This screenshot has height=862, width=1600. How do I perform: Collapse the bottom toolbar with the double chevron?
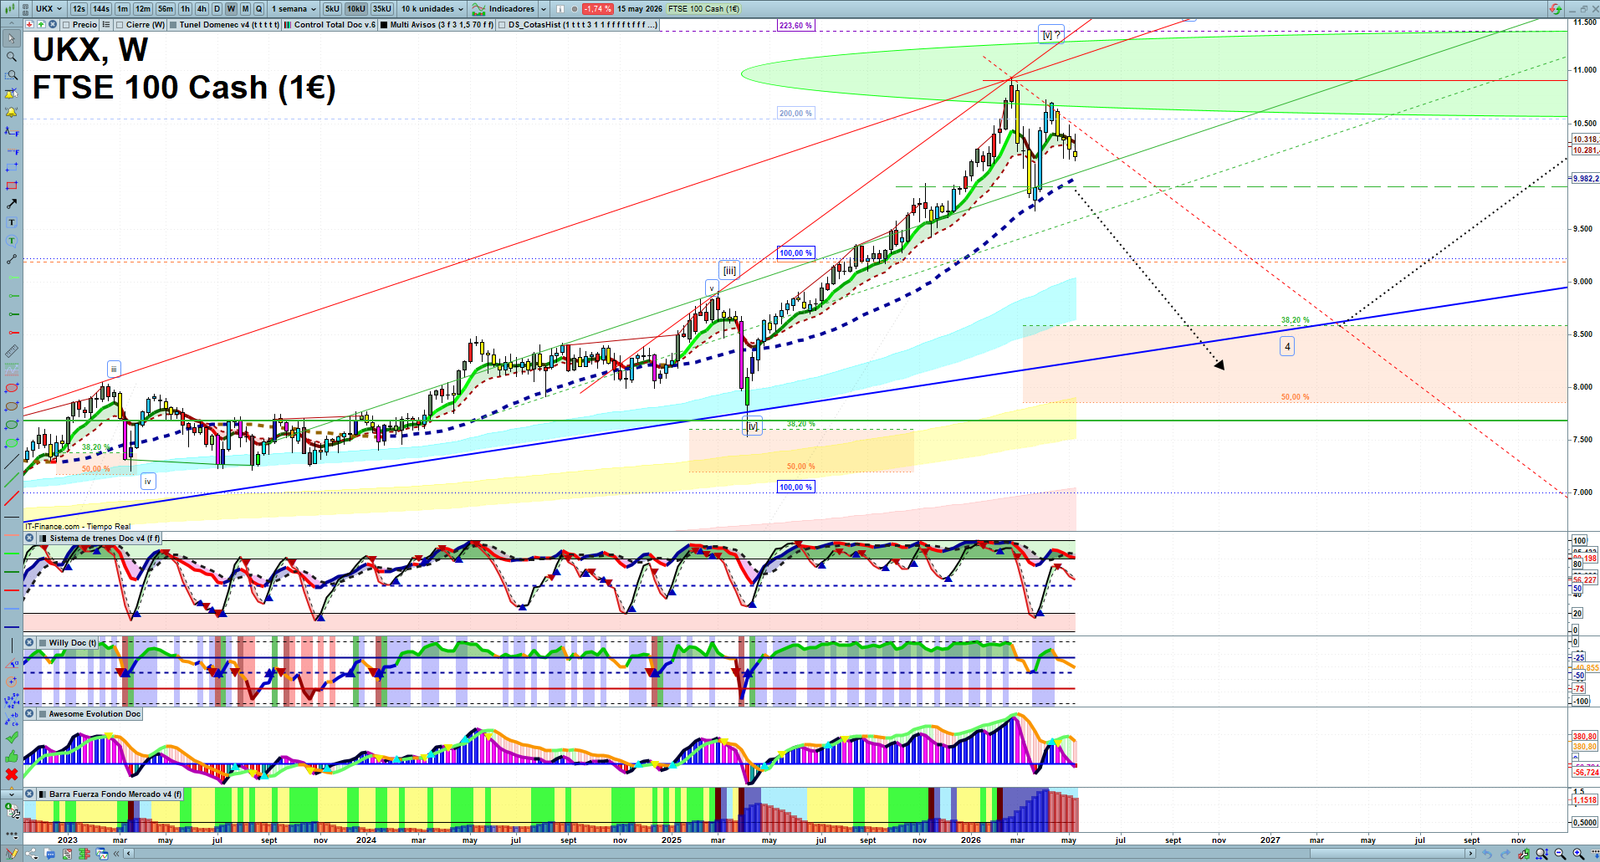pos(116,854)
